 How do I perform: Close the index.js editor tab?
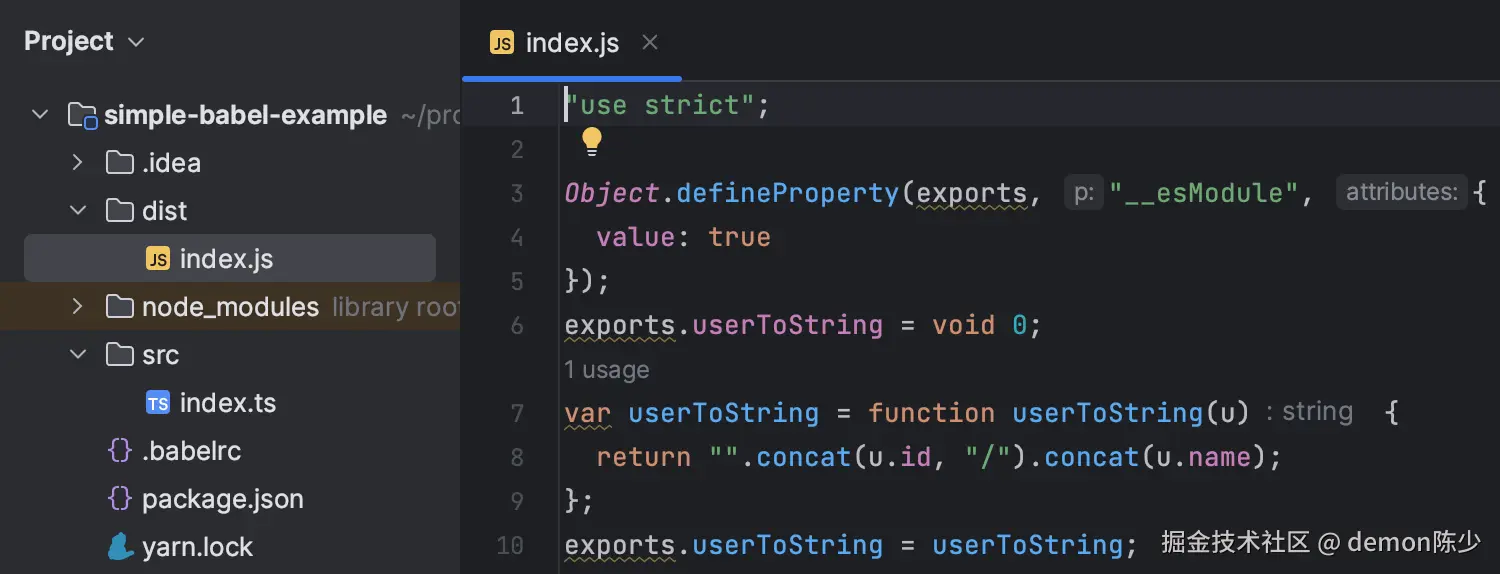pyautogui.click(x=650, y=42)
